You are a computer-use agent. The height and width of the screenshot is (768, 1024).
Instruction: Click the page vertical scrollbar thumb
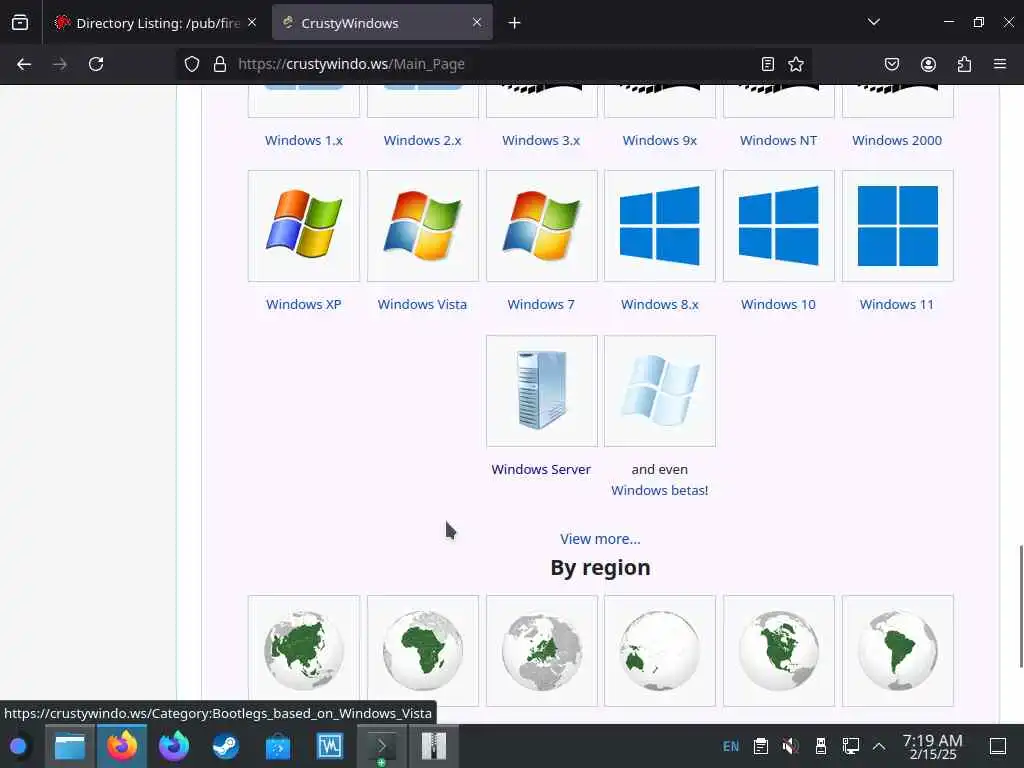(x=1021, y=606)
